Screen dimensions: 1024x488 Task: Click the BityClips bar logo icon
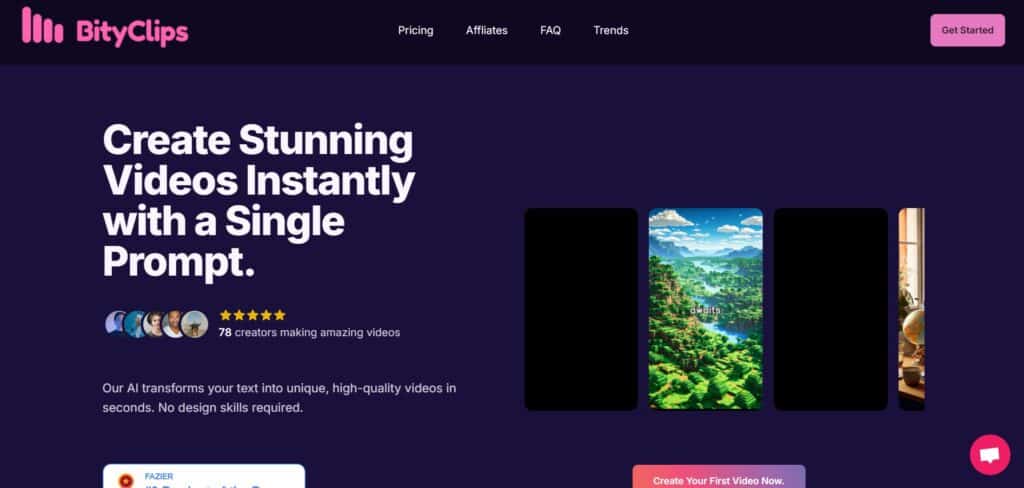(42, 25)
